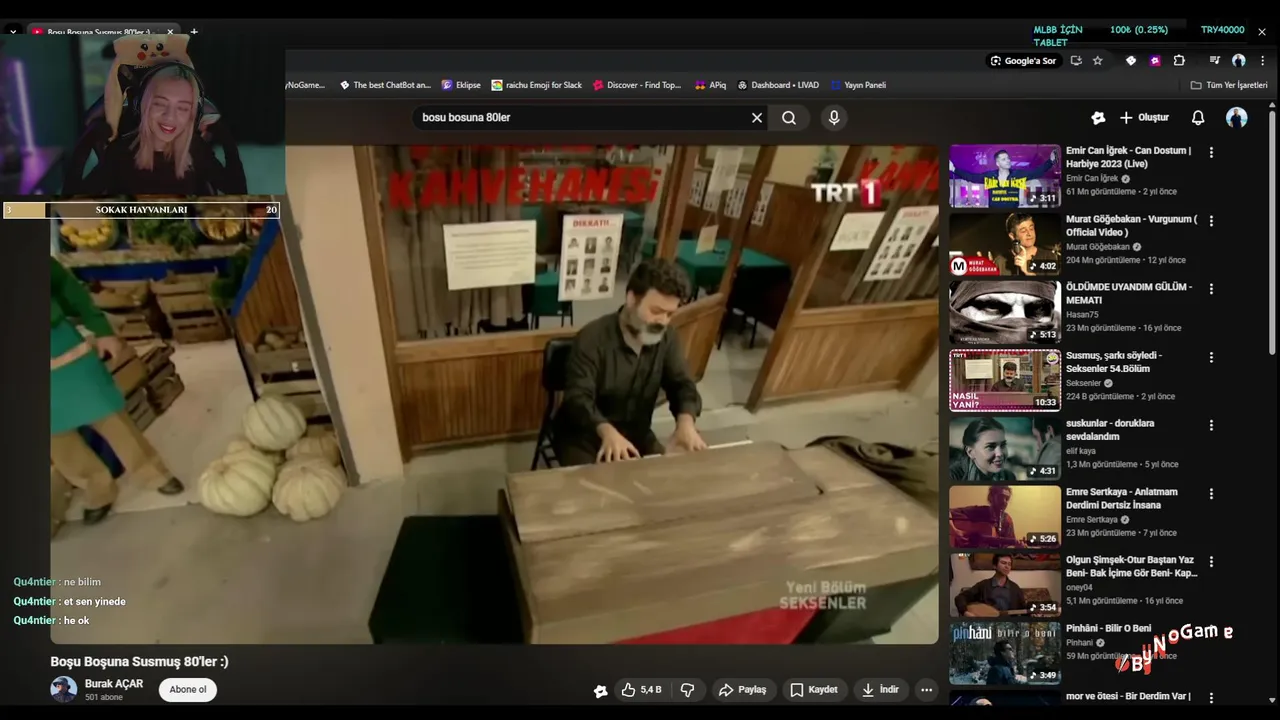Image resolution: width=1280 pixels, height=720 pixels.
Task: Dislike the video
Action: [x=688, y=690]
